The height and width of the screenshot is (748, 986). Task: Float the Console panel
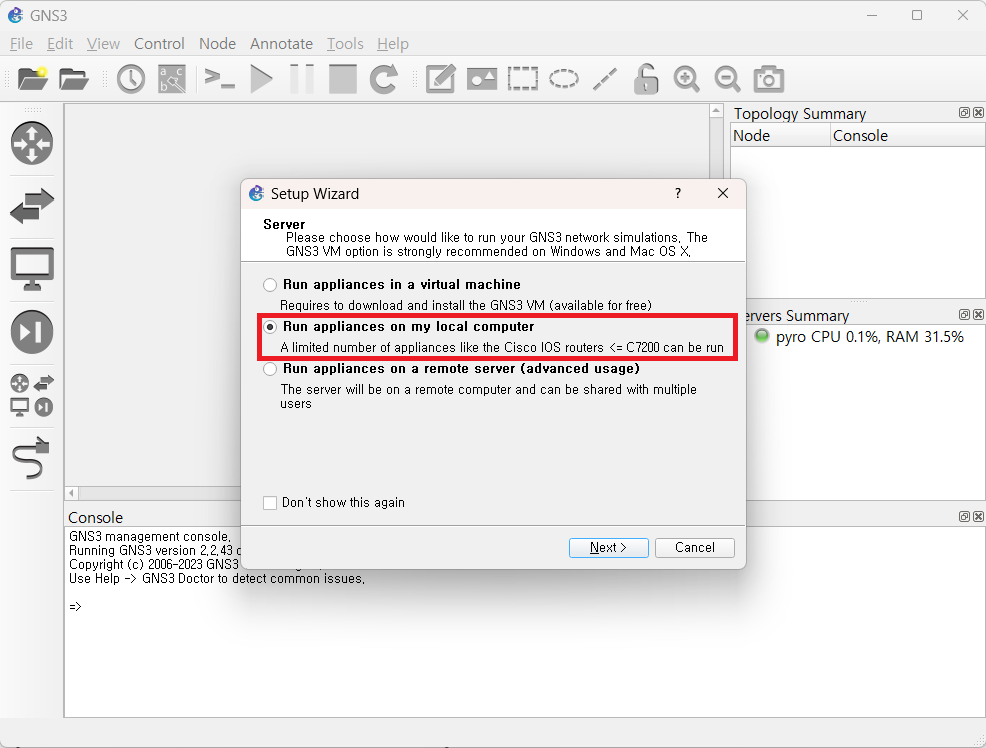point(964,516)
